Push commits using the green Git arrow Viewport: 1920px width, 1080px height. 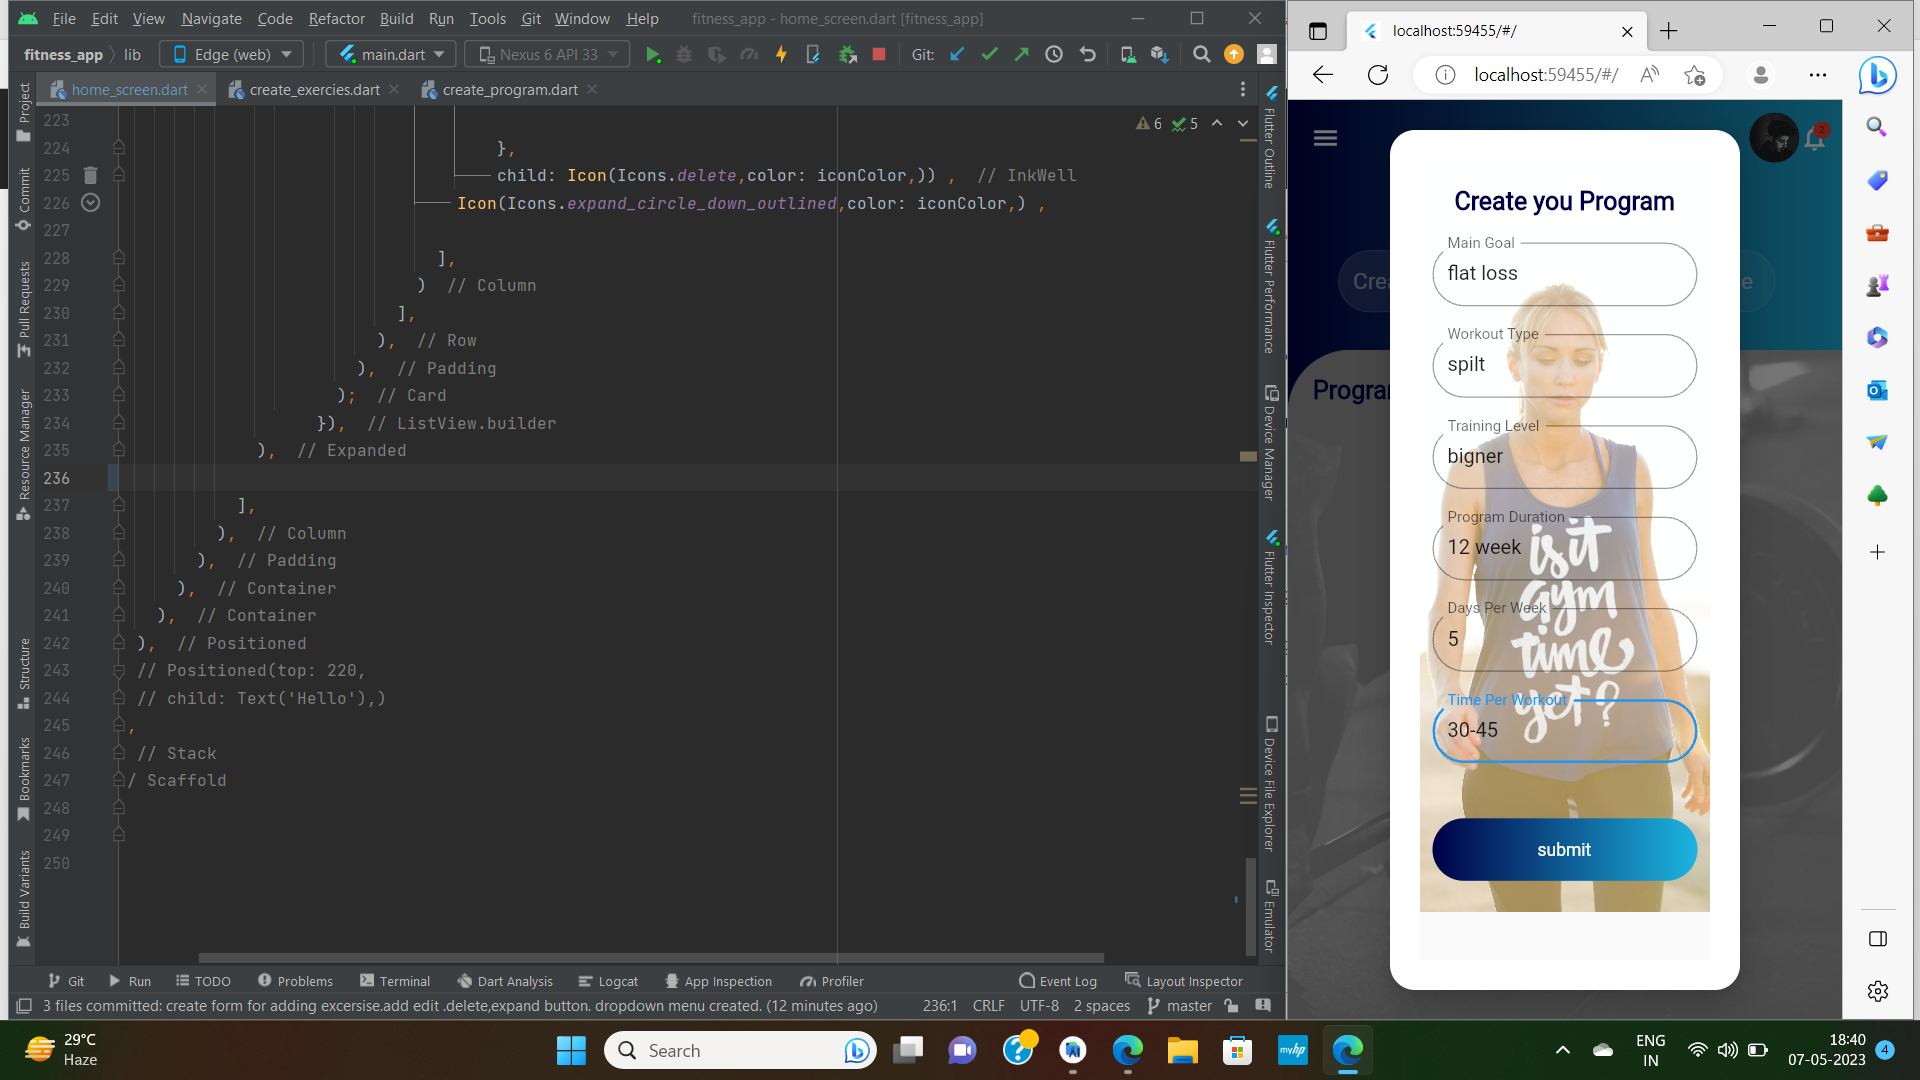tap(1021, 54)
